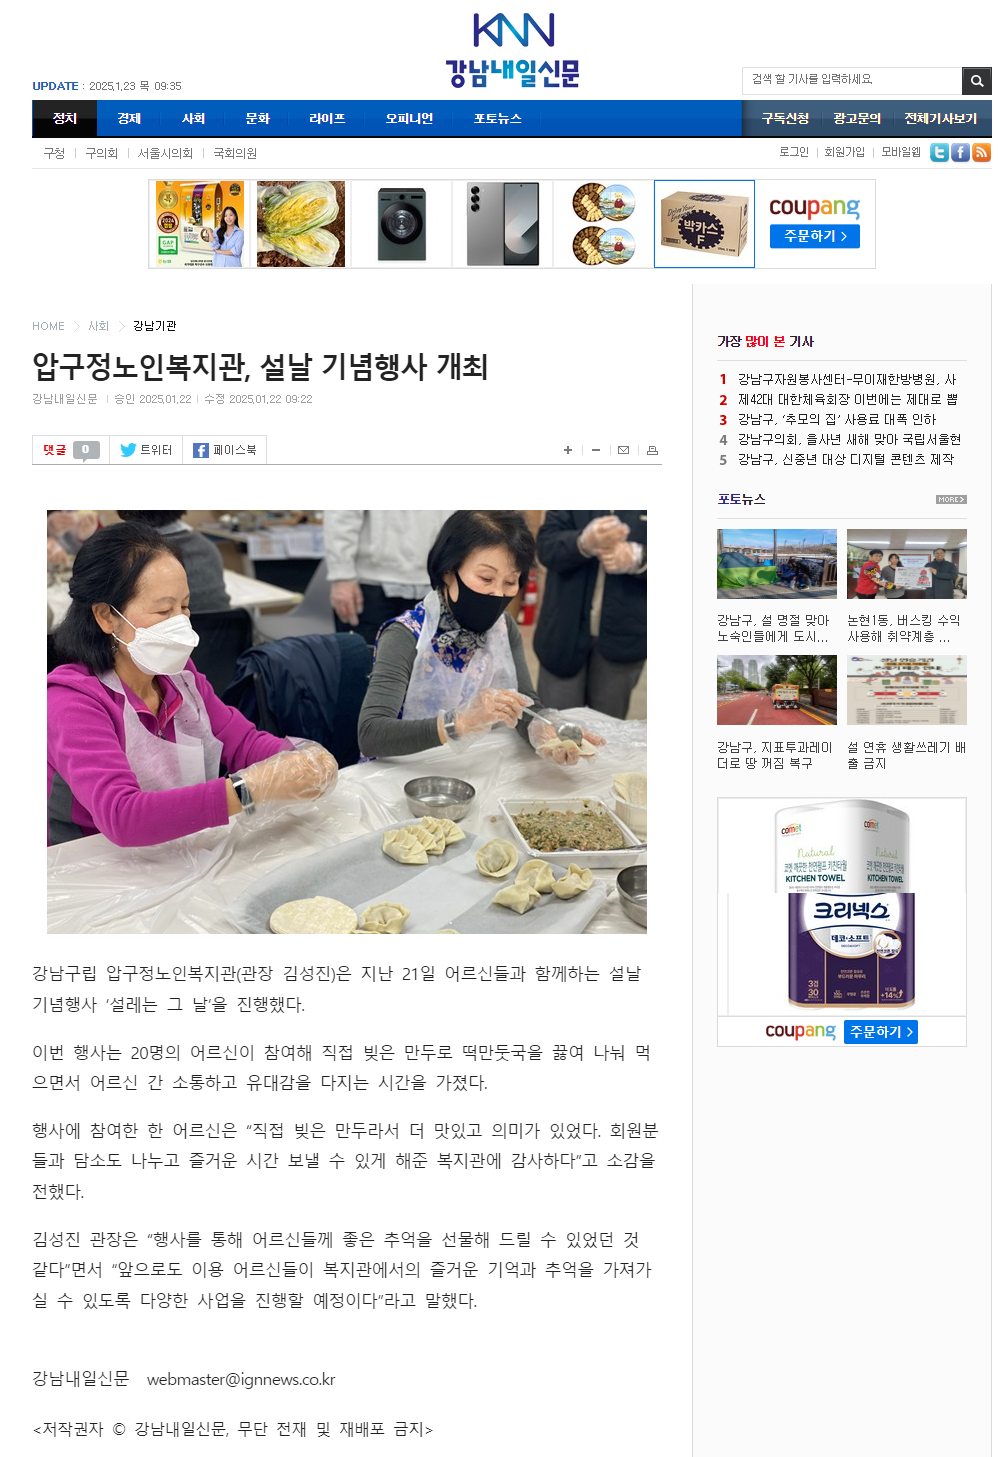Open the 강남구의회 top-ranked article number 4
This screenshot has width=1000, height=1457.
[849, 439]
